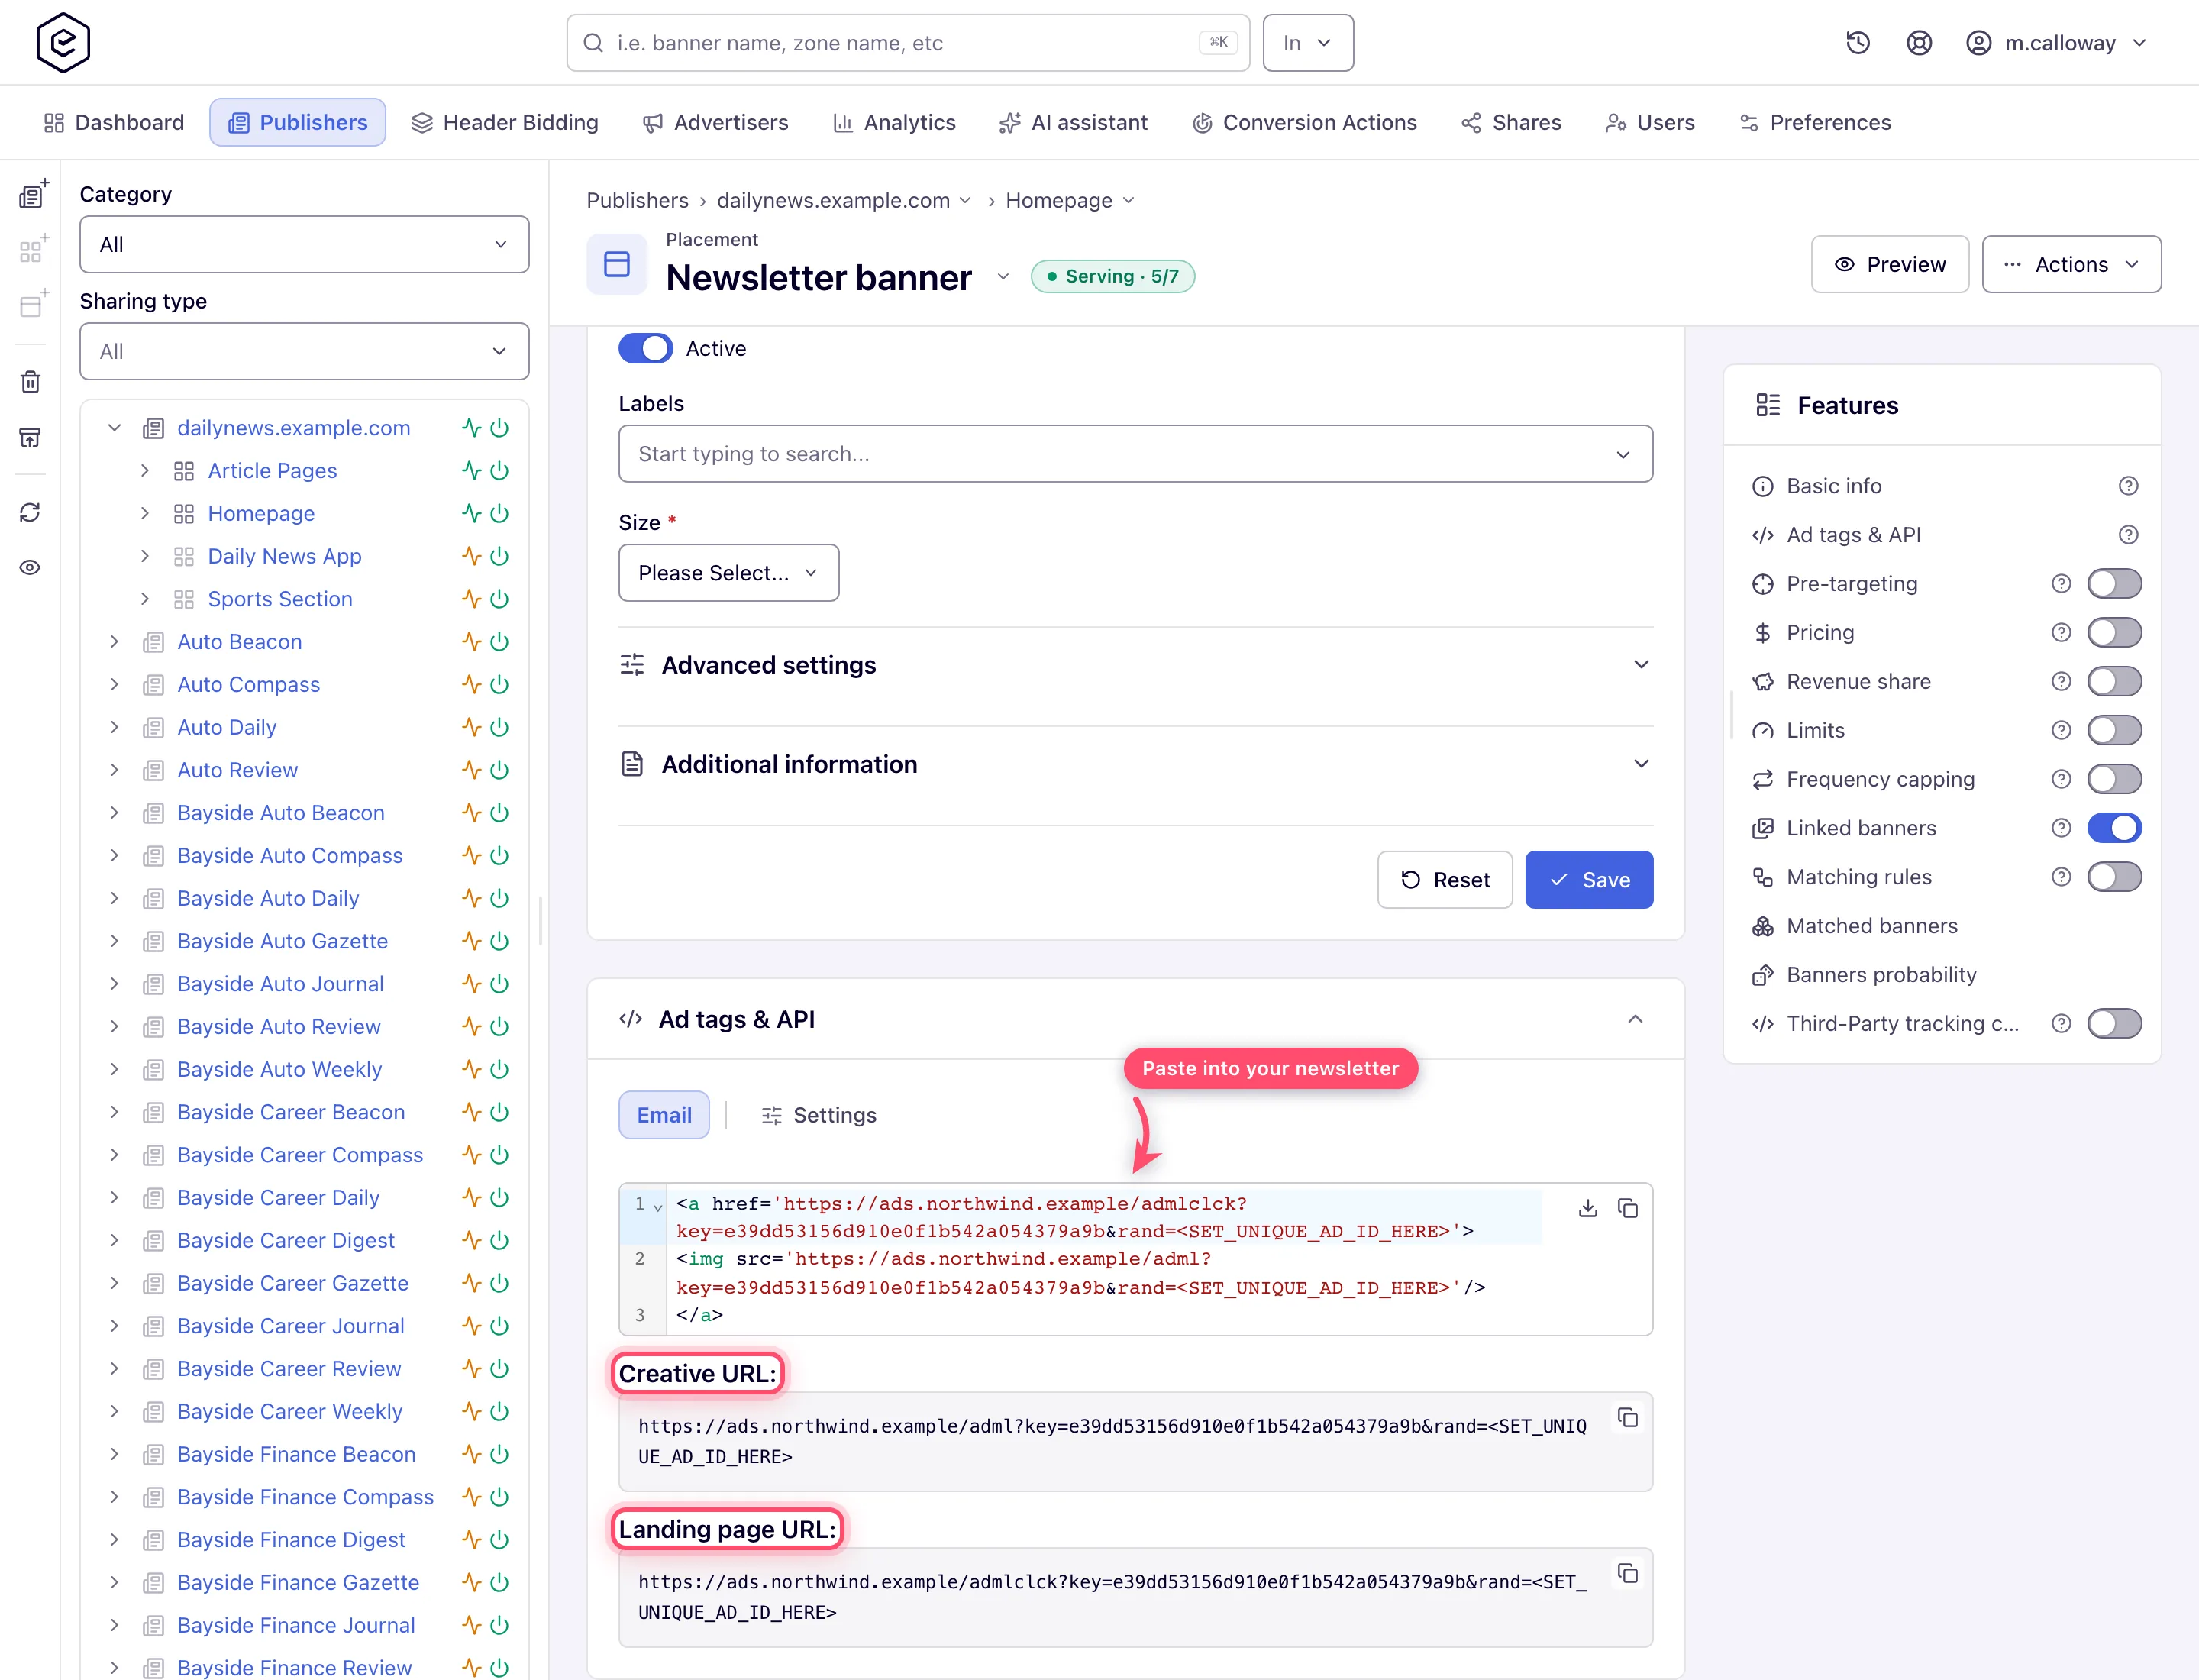Copy the email ad tag code

point(1628,1208)
